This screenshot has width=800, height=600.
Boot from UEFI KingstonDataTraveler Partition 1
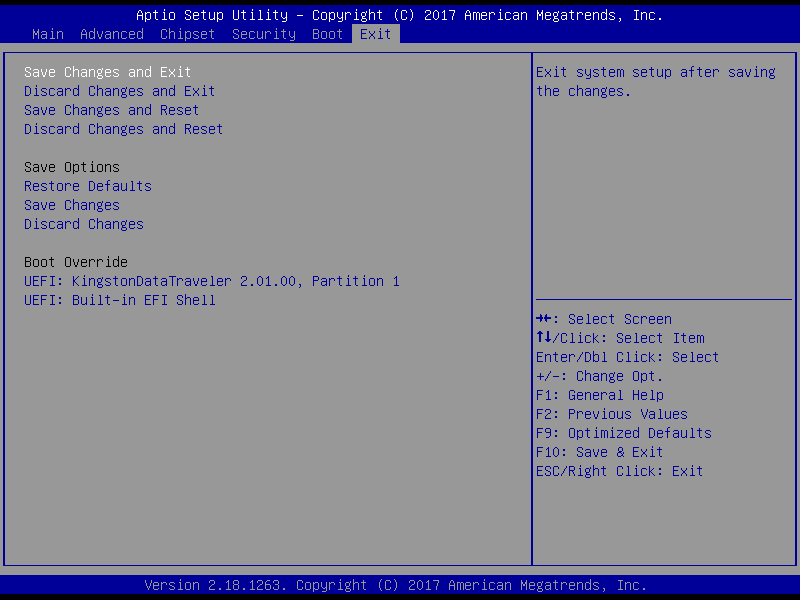pos(212,281)
